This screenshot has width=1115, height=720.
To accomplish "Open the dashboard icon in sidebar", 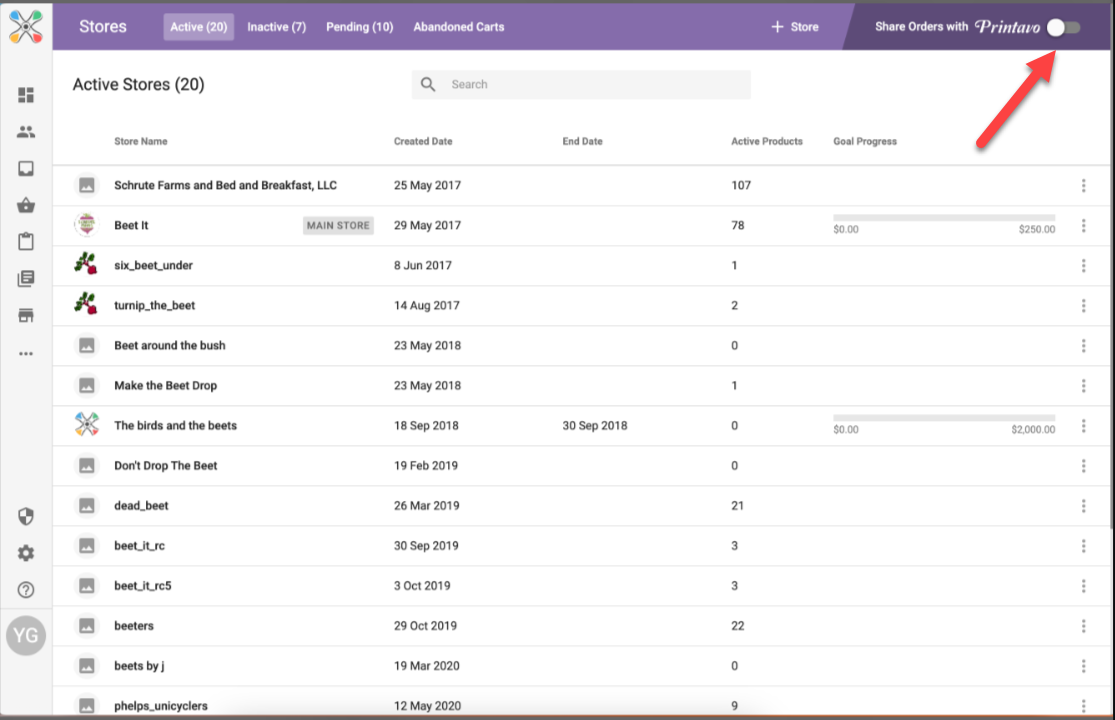I will point(26,95).
